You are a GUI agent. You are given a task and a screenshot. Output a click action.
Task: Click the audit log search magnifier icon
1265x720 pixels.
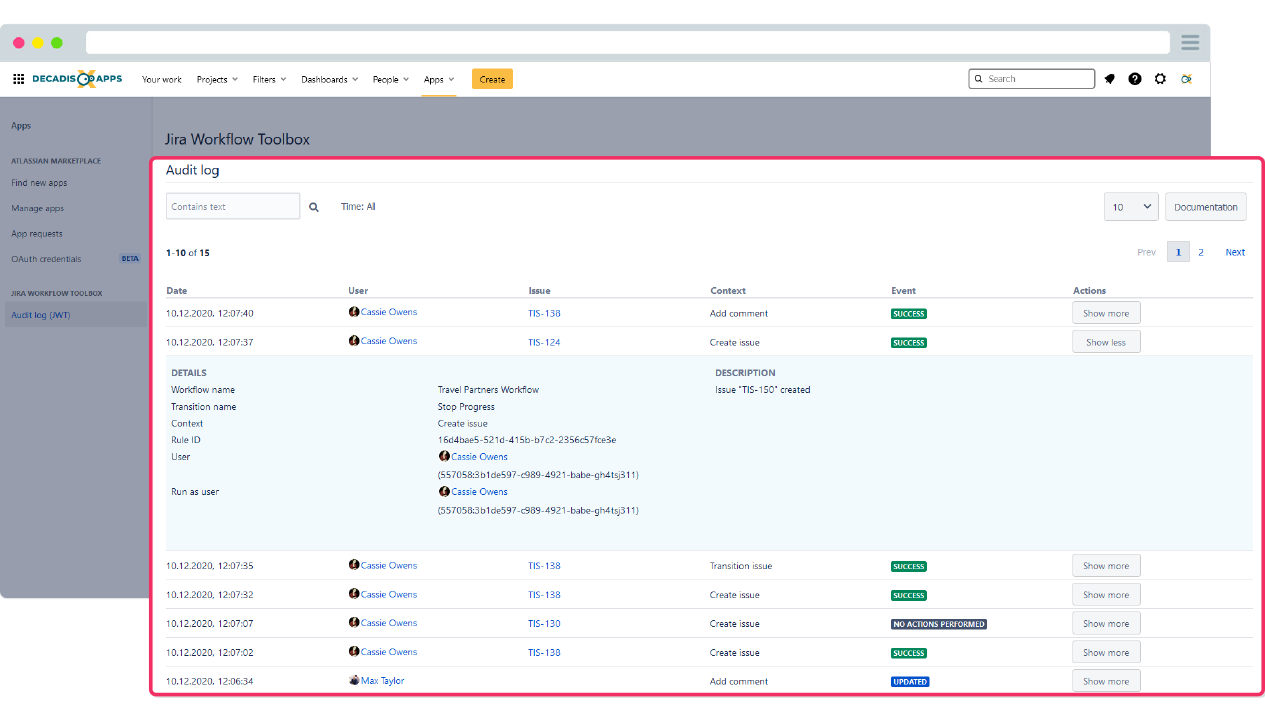point(314,207)
